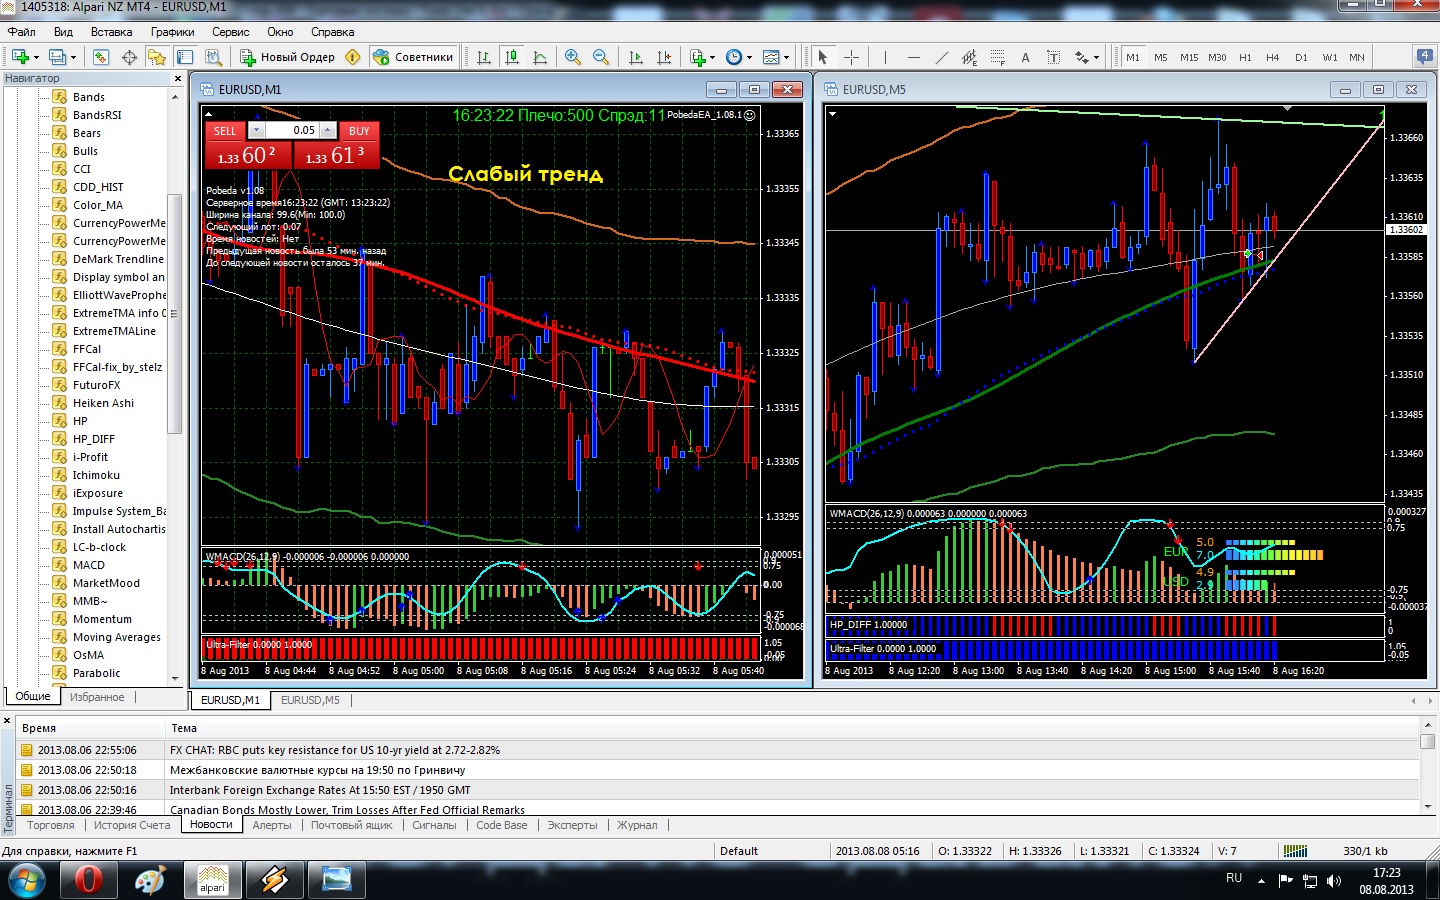Open the Strategy Tester icon
Image resolution: width=1440 pixels, height=900 pixels.
click(213, 57)
